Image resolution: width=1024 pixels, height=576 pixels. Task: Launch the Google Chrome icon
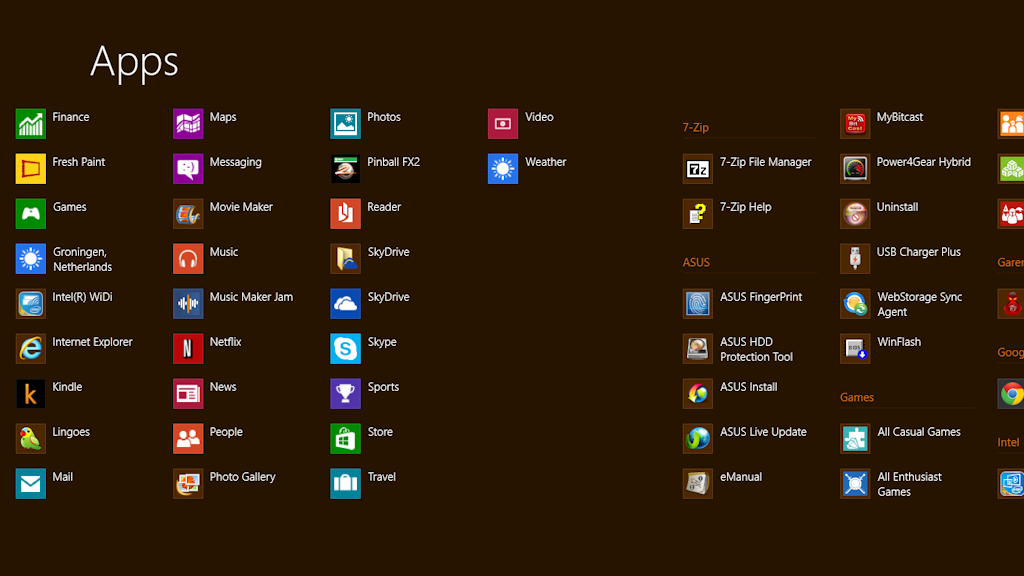[x=1011, y=394]
